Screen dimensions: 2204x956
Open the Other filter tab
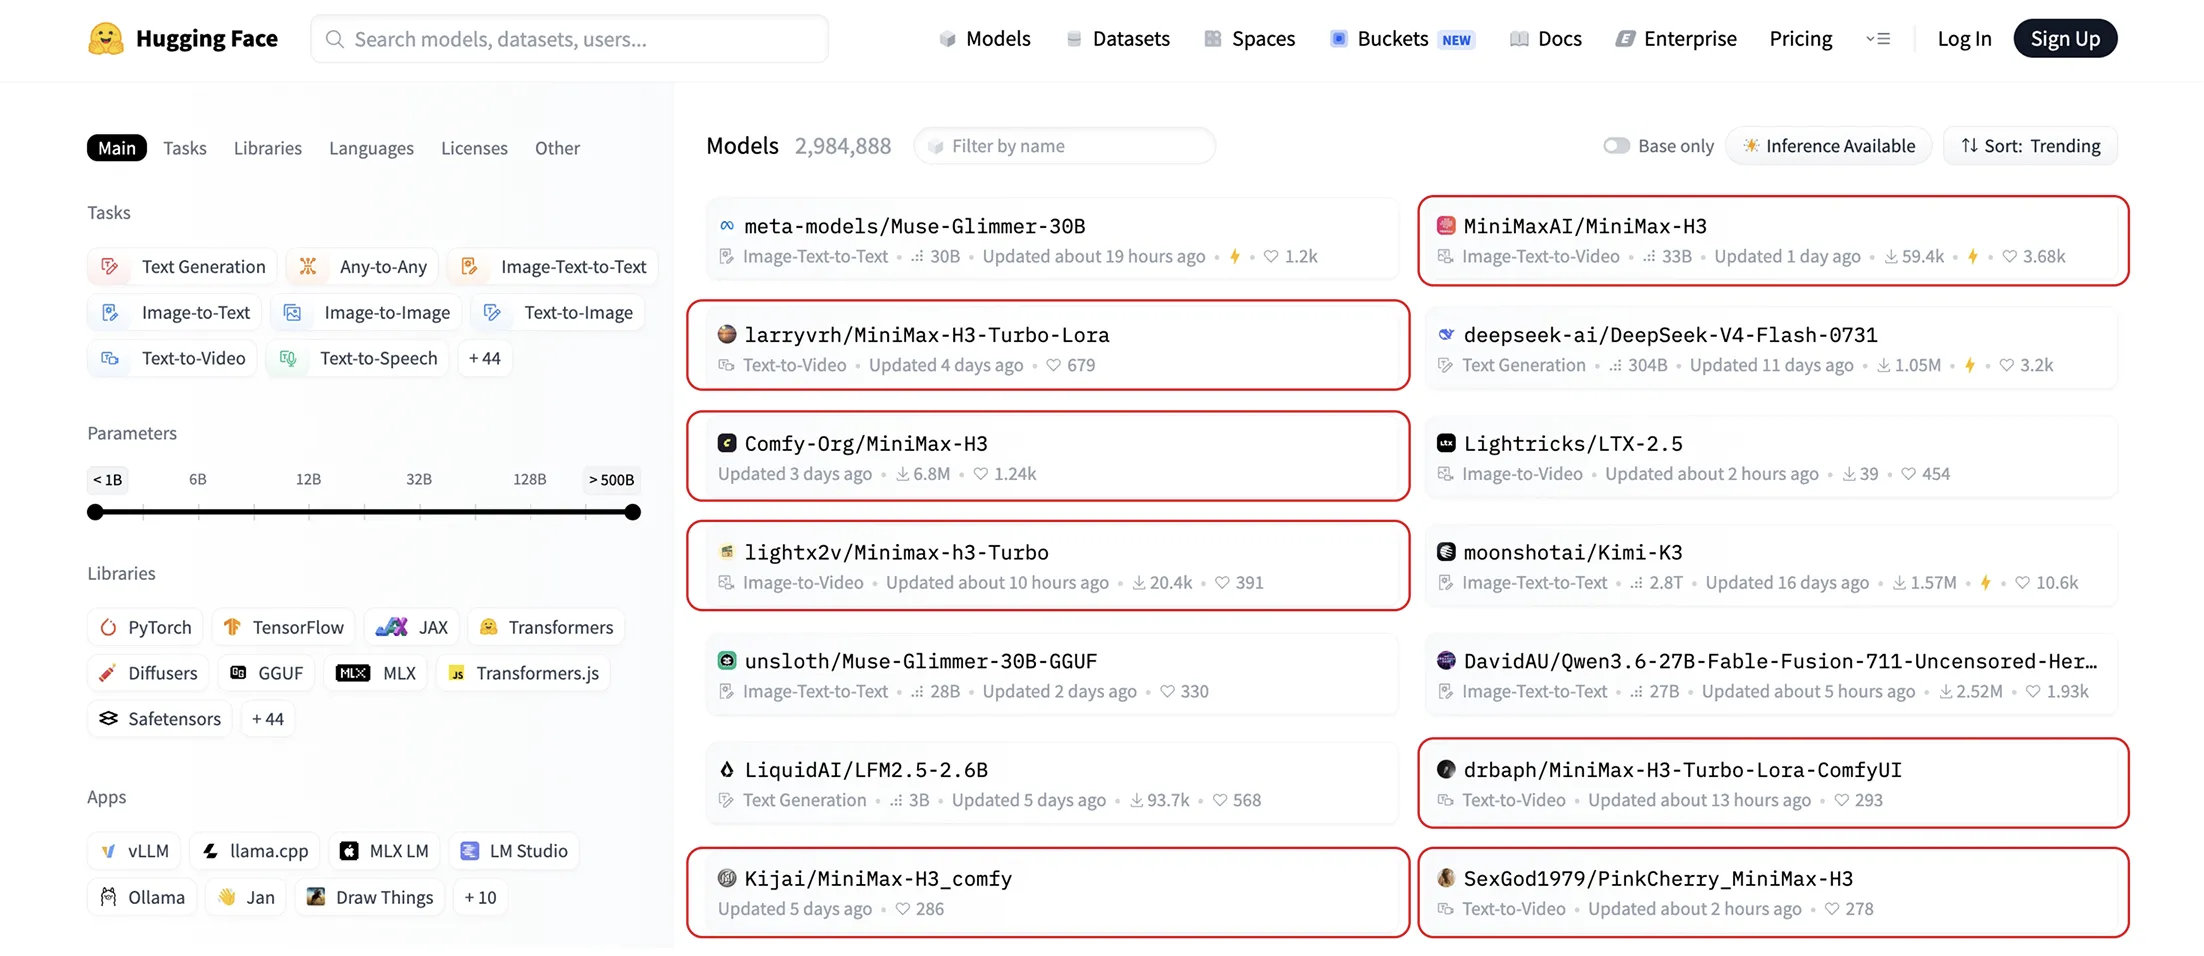pyautogui.click(x=557, y=148)
